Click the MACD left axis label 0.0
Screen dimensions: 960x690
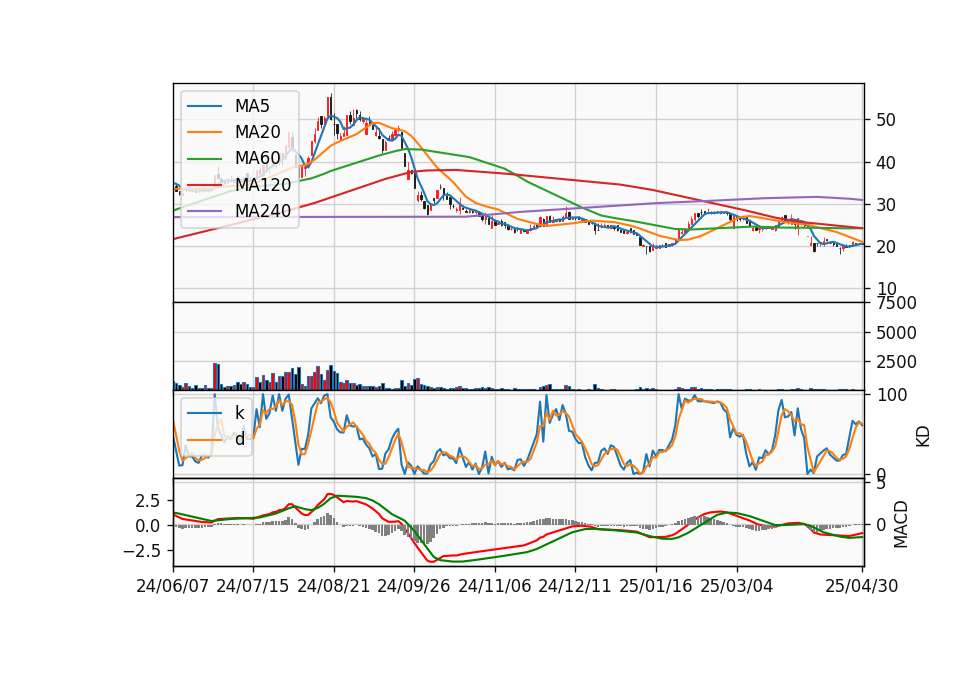tap(148, 526)
